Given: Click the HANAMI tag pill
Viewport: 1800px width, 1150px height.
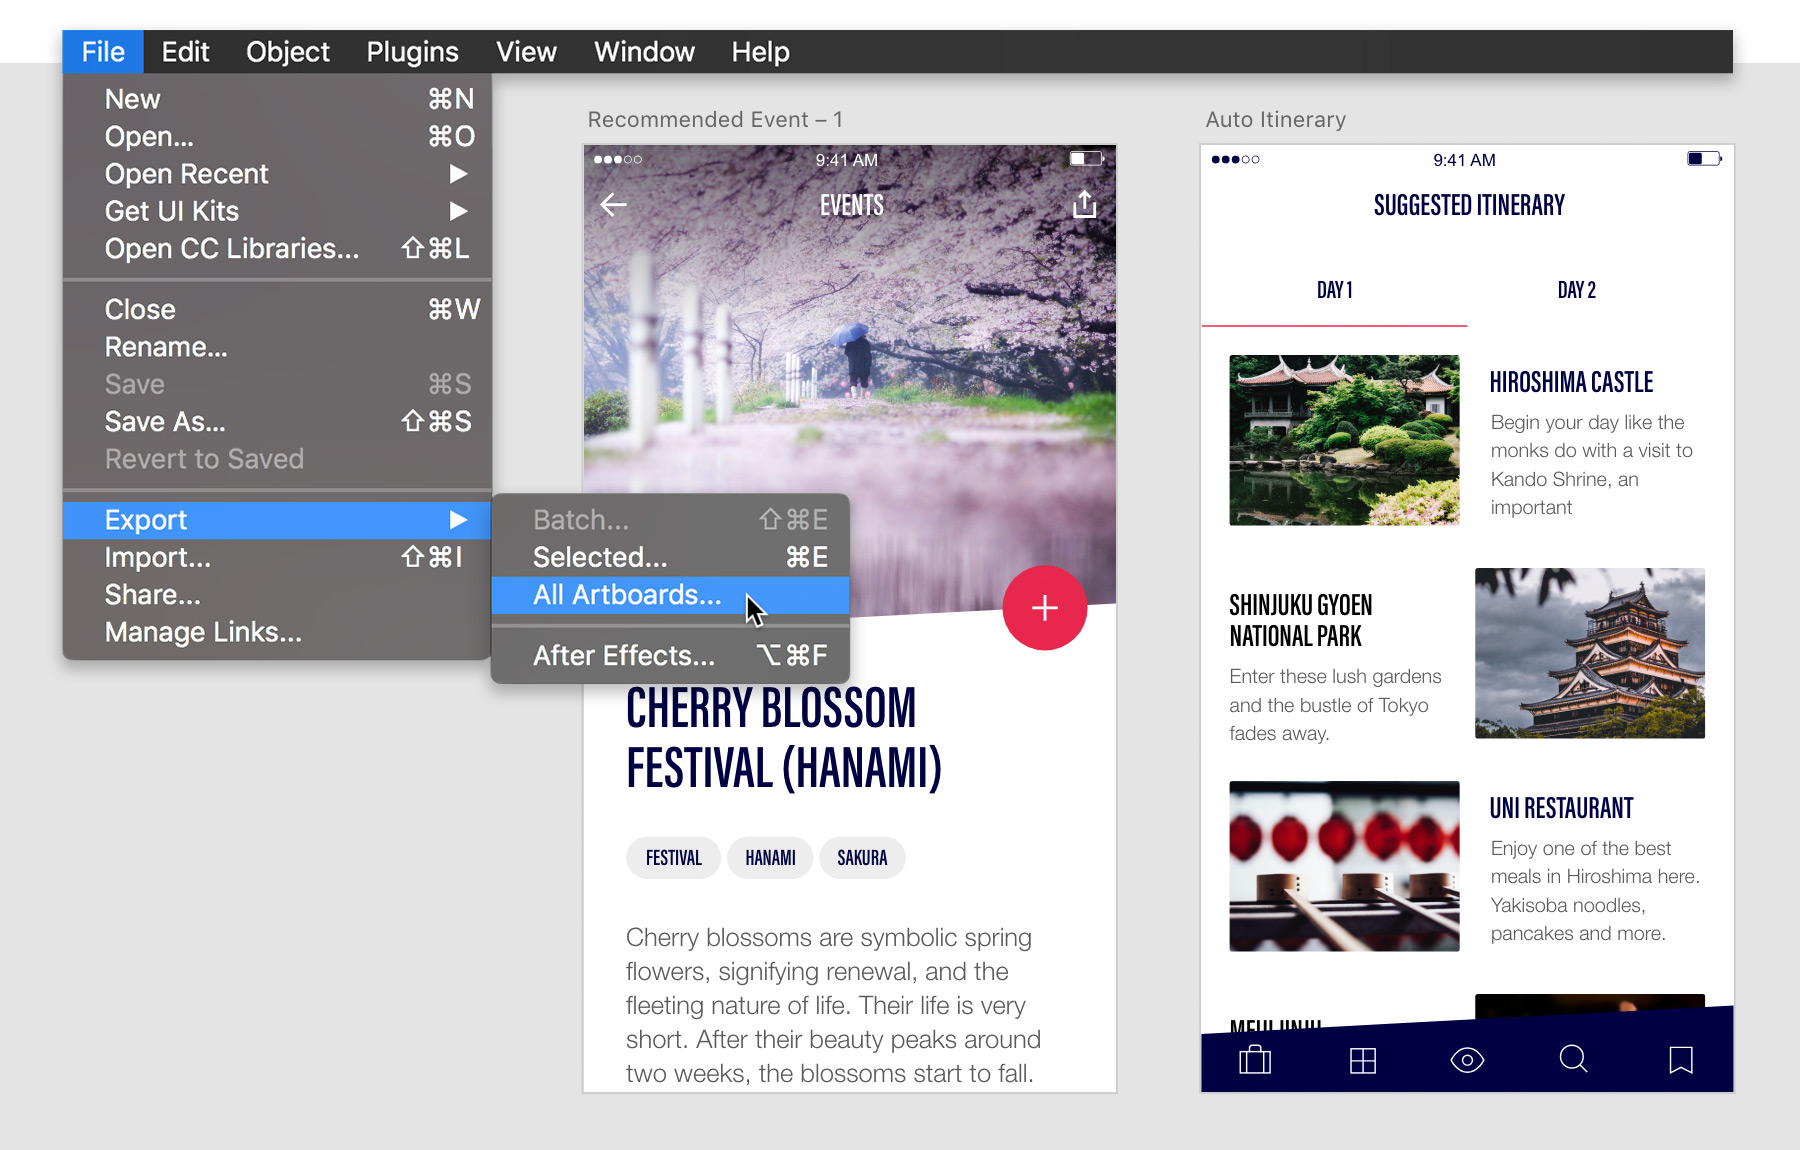Looking at the screenshot, I should point(770,858).
